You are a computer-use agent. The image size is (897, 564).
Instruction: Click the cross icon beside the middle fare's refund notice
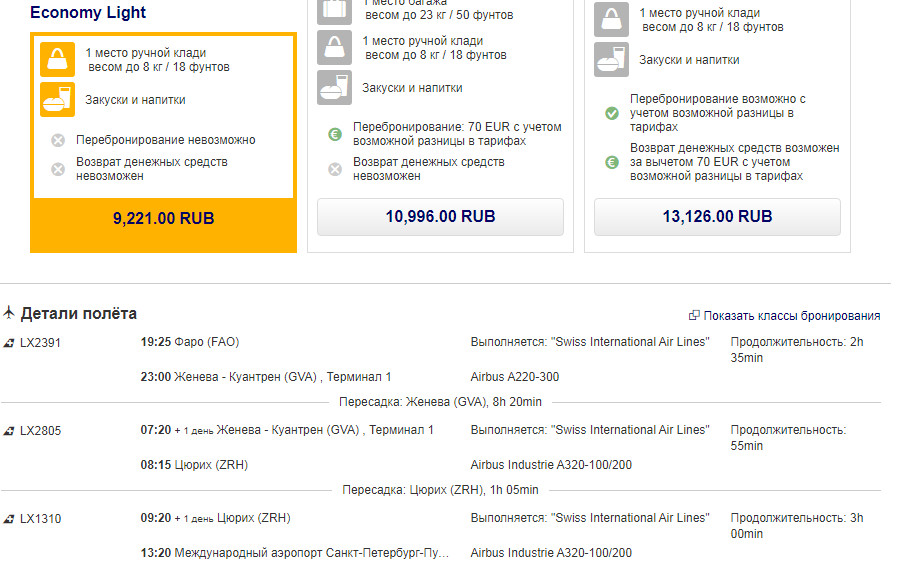(335, 169)
